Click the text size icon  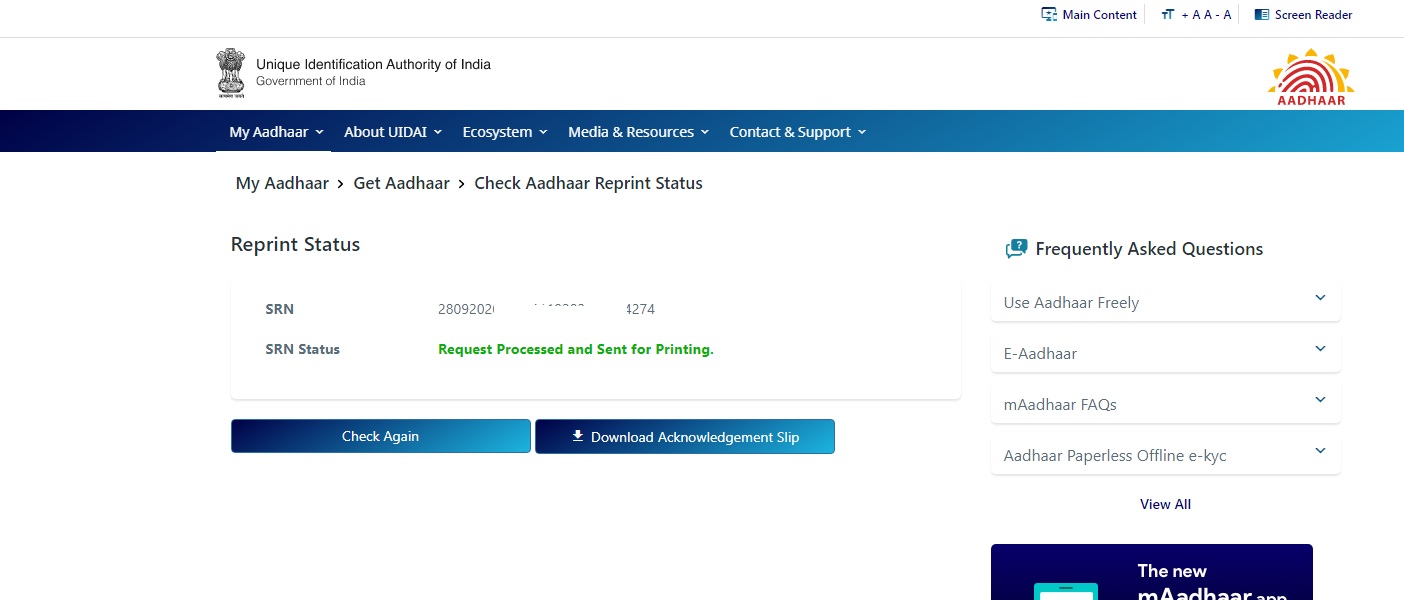[1167, 15]
